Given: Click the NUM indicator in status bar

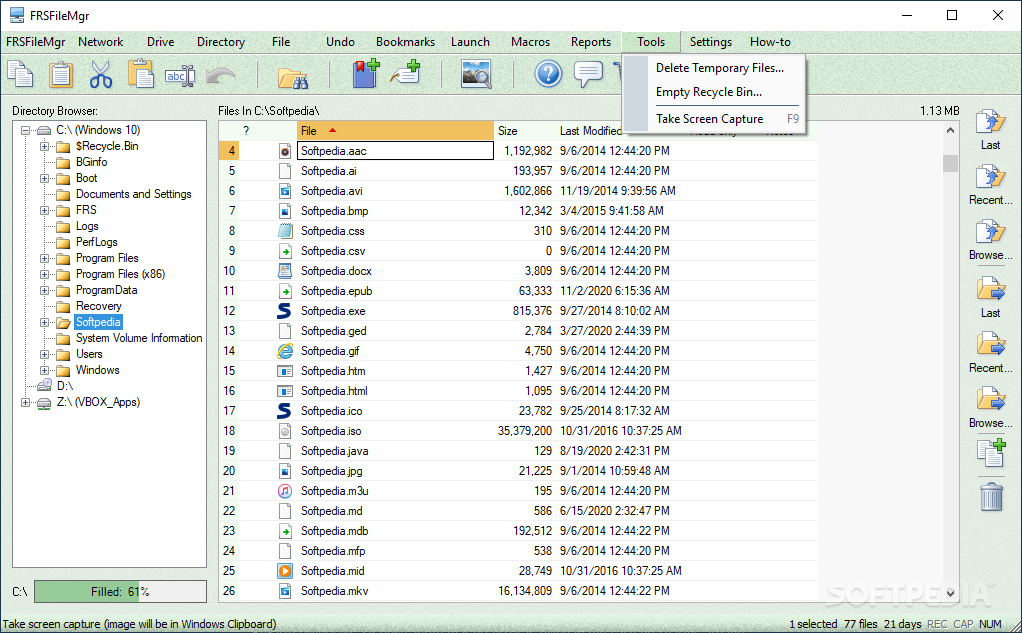Looking at the screenshot, I should click(x=990, y=624).
